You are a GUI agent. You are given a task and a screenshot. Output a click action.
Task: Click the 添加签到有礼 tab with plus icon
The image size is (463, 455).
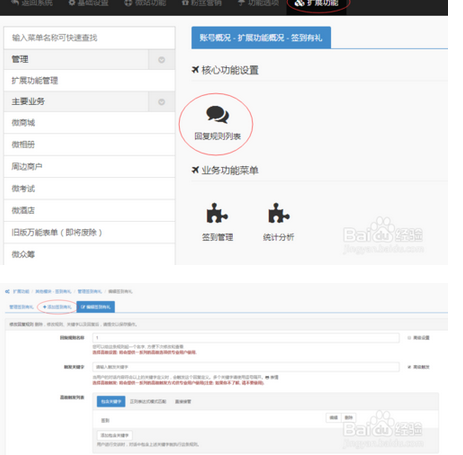coord(57,307)
